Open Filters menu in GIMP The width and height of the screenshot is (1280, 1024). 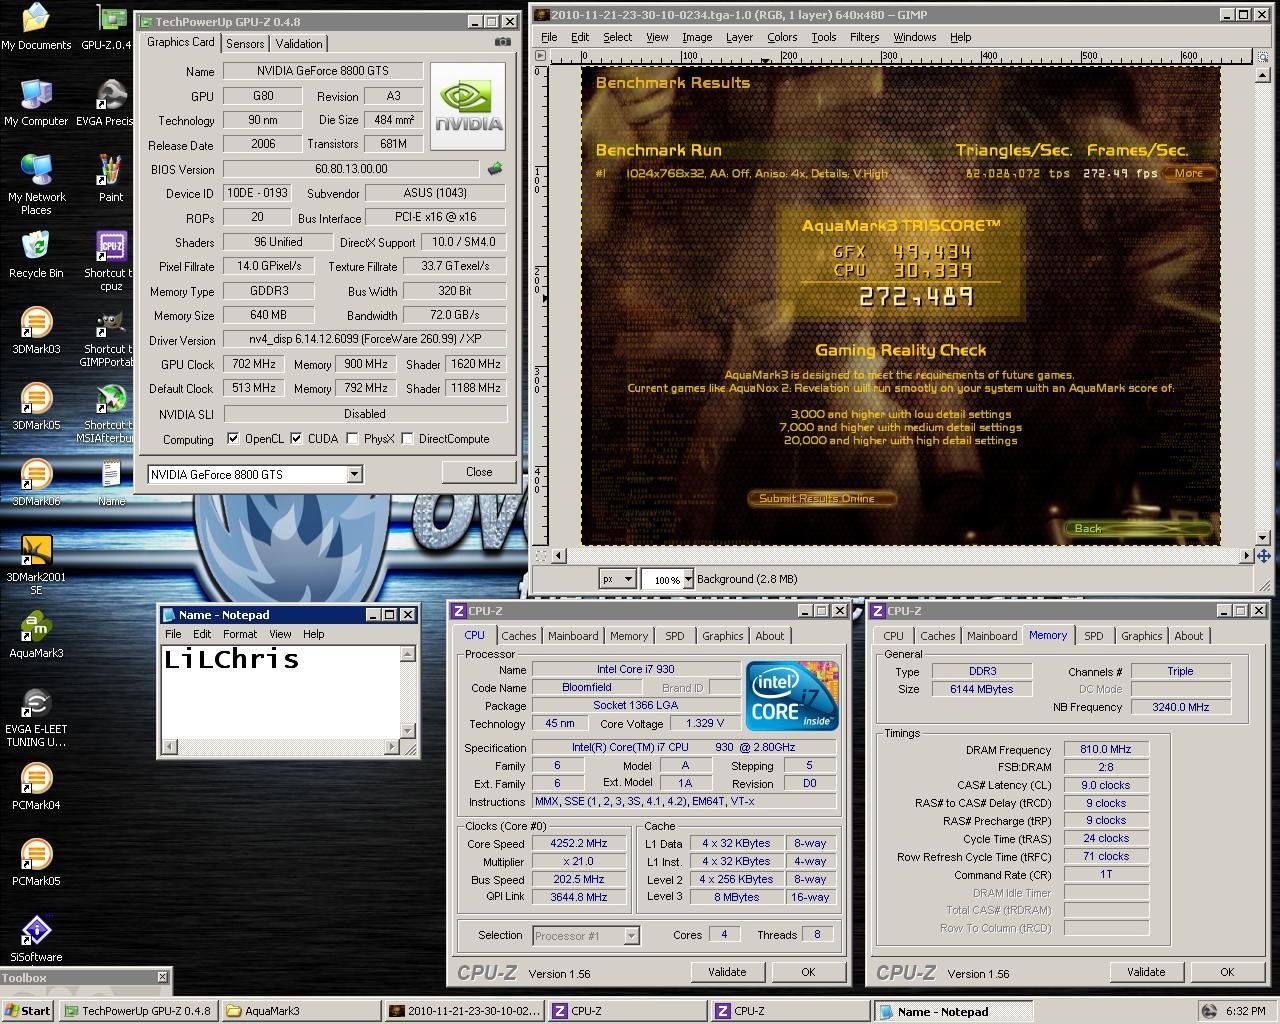[864, 37]
